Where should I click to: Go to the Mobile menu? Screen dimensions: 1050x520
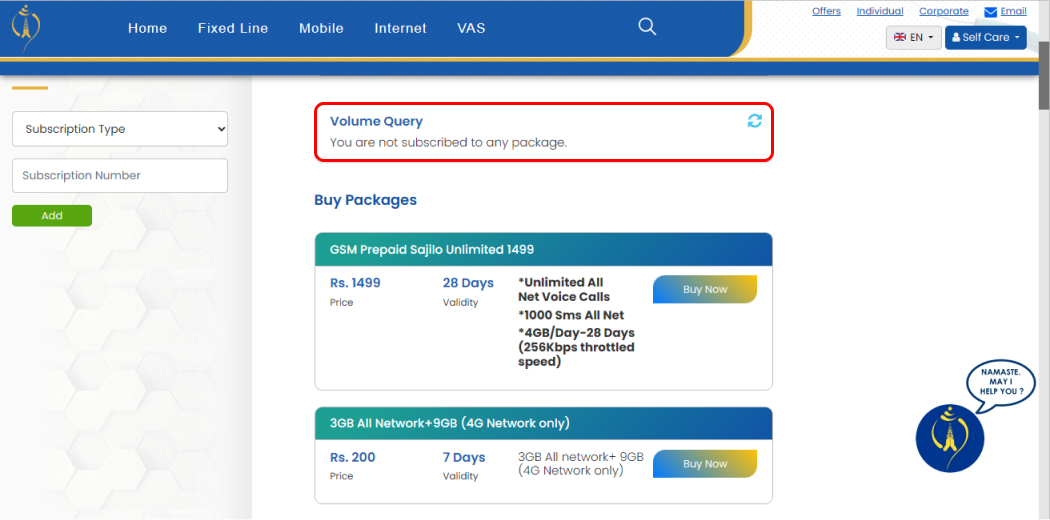pyautogui.click(x=321, y=28)
